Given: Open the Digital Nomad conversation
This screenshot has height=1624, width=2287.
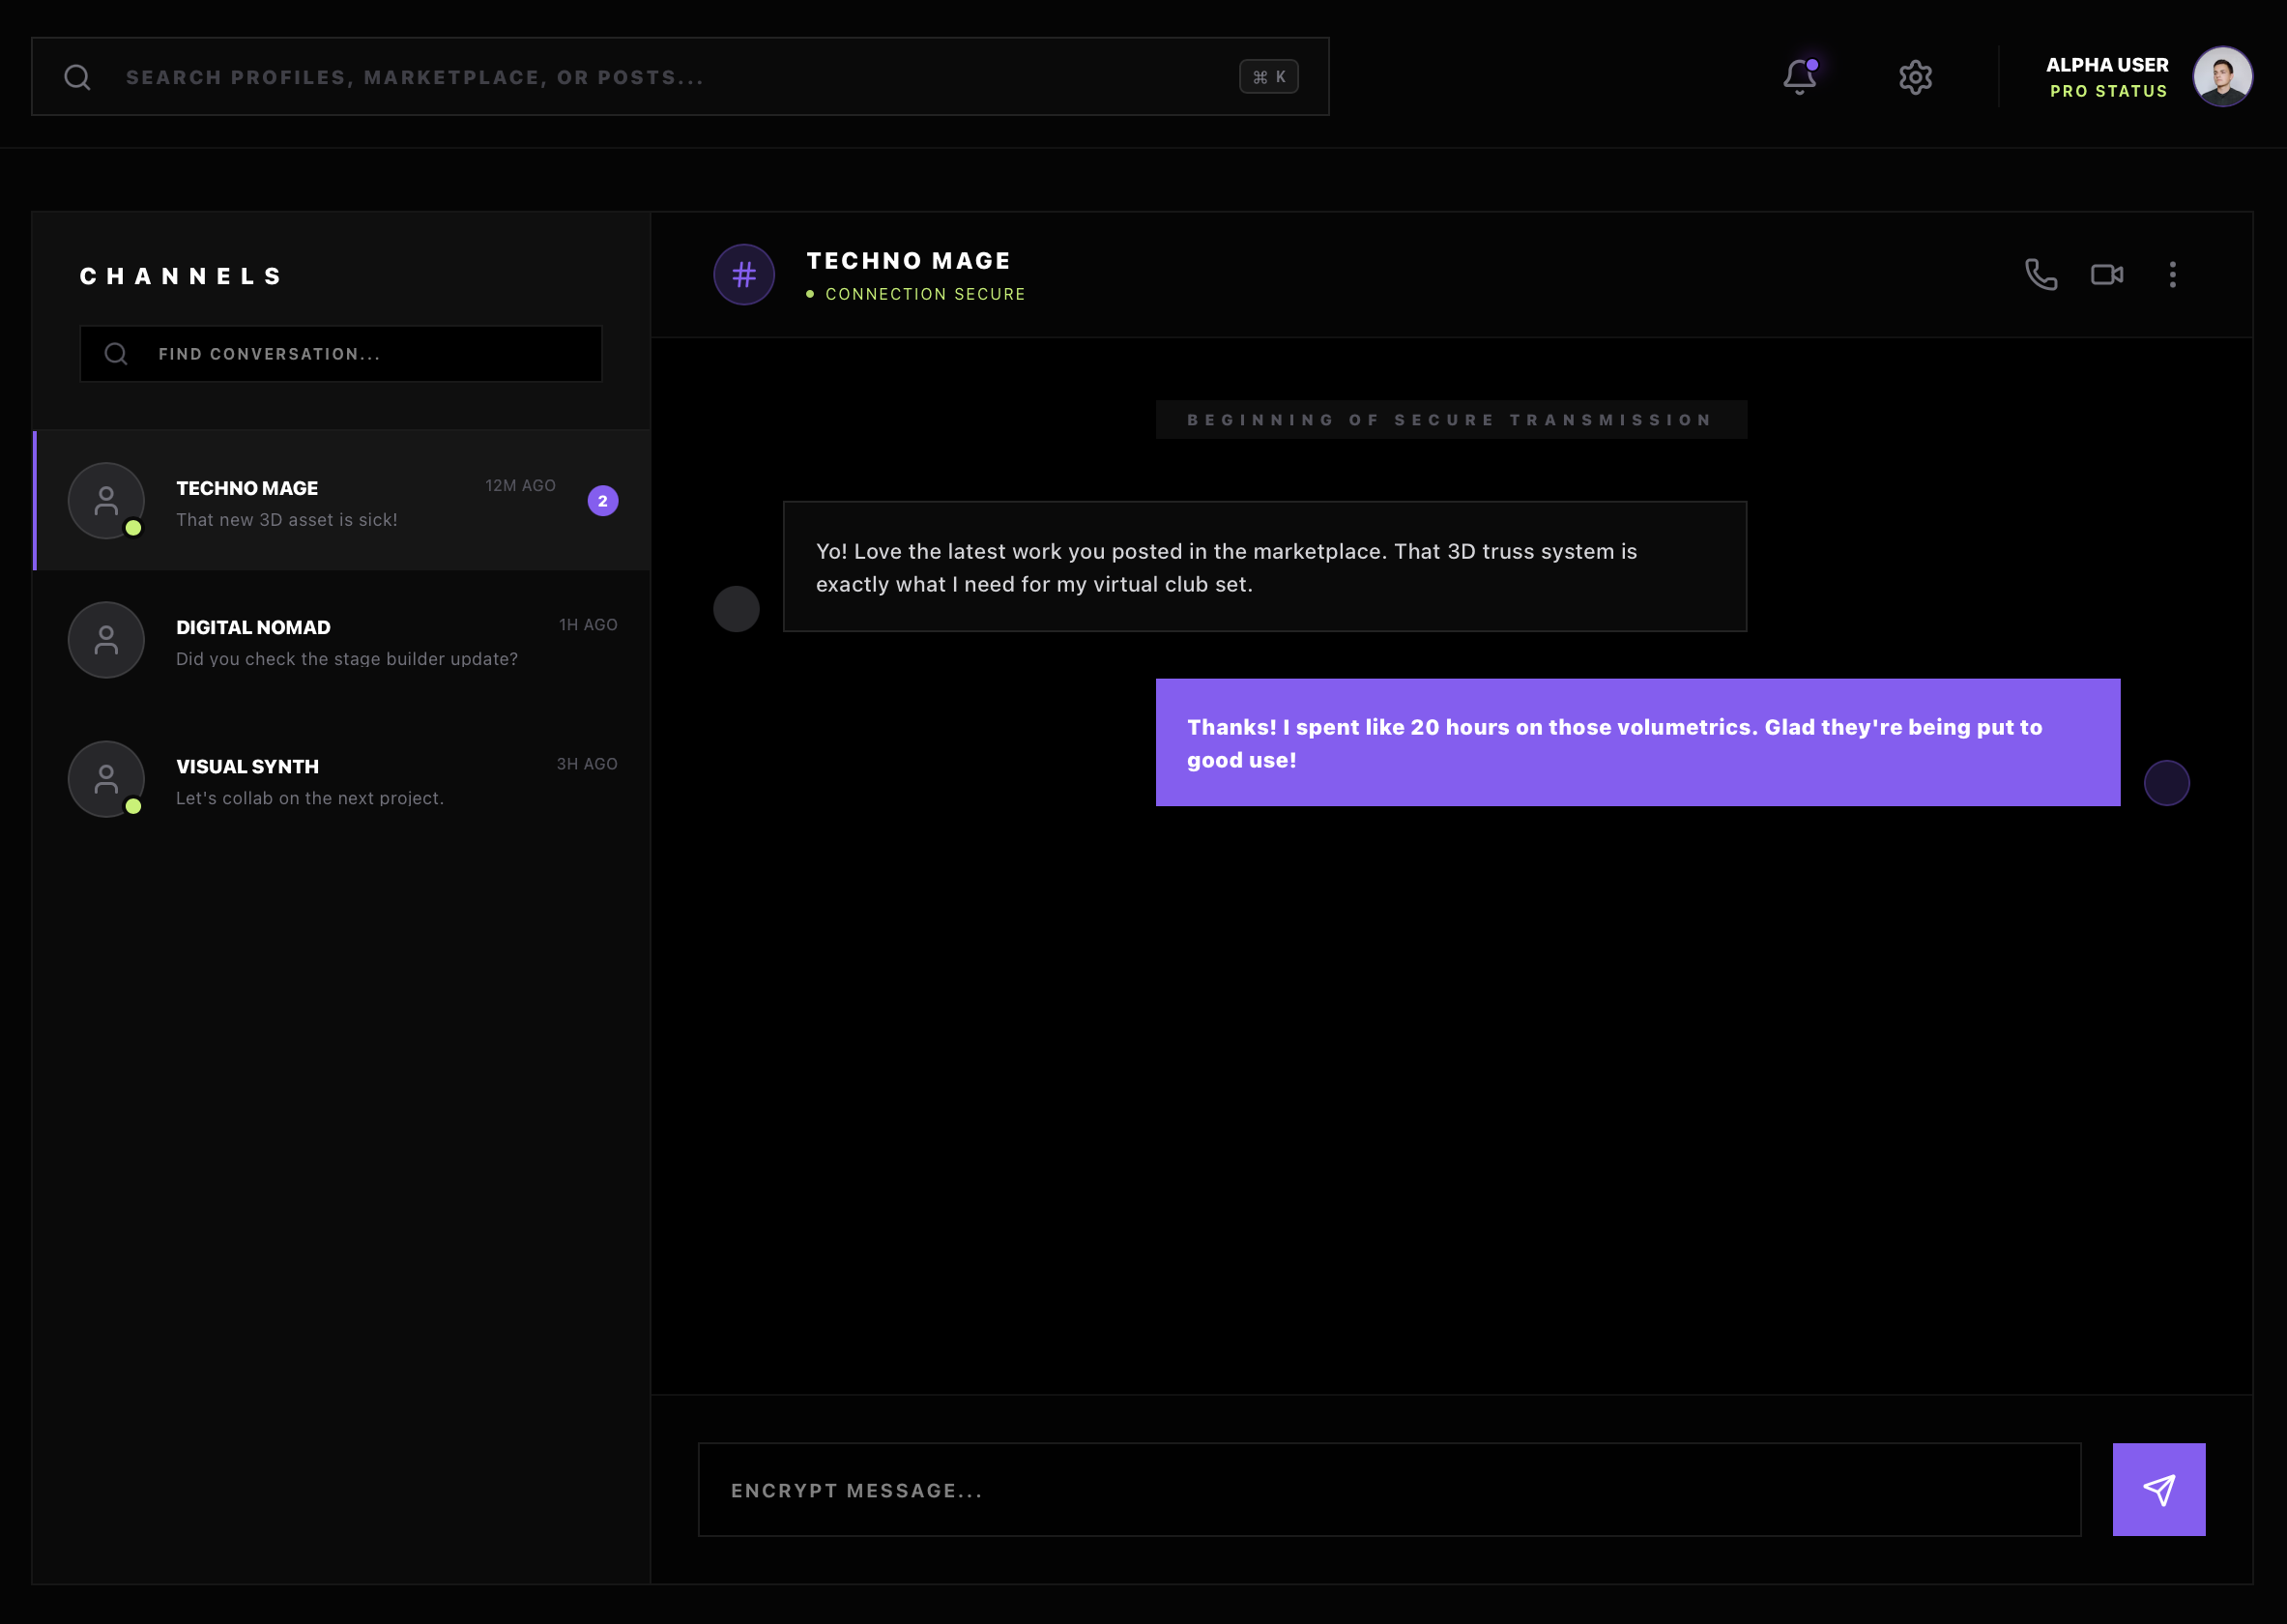Looking at the screenshot, I should [343, 640].
